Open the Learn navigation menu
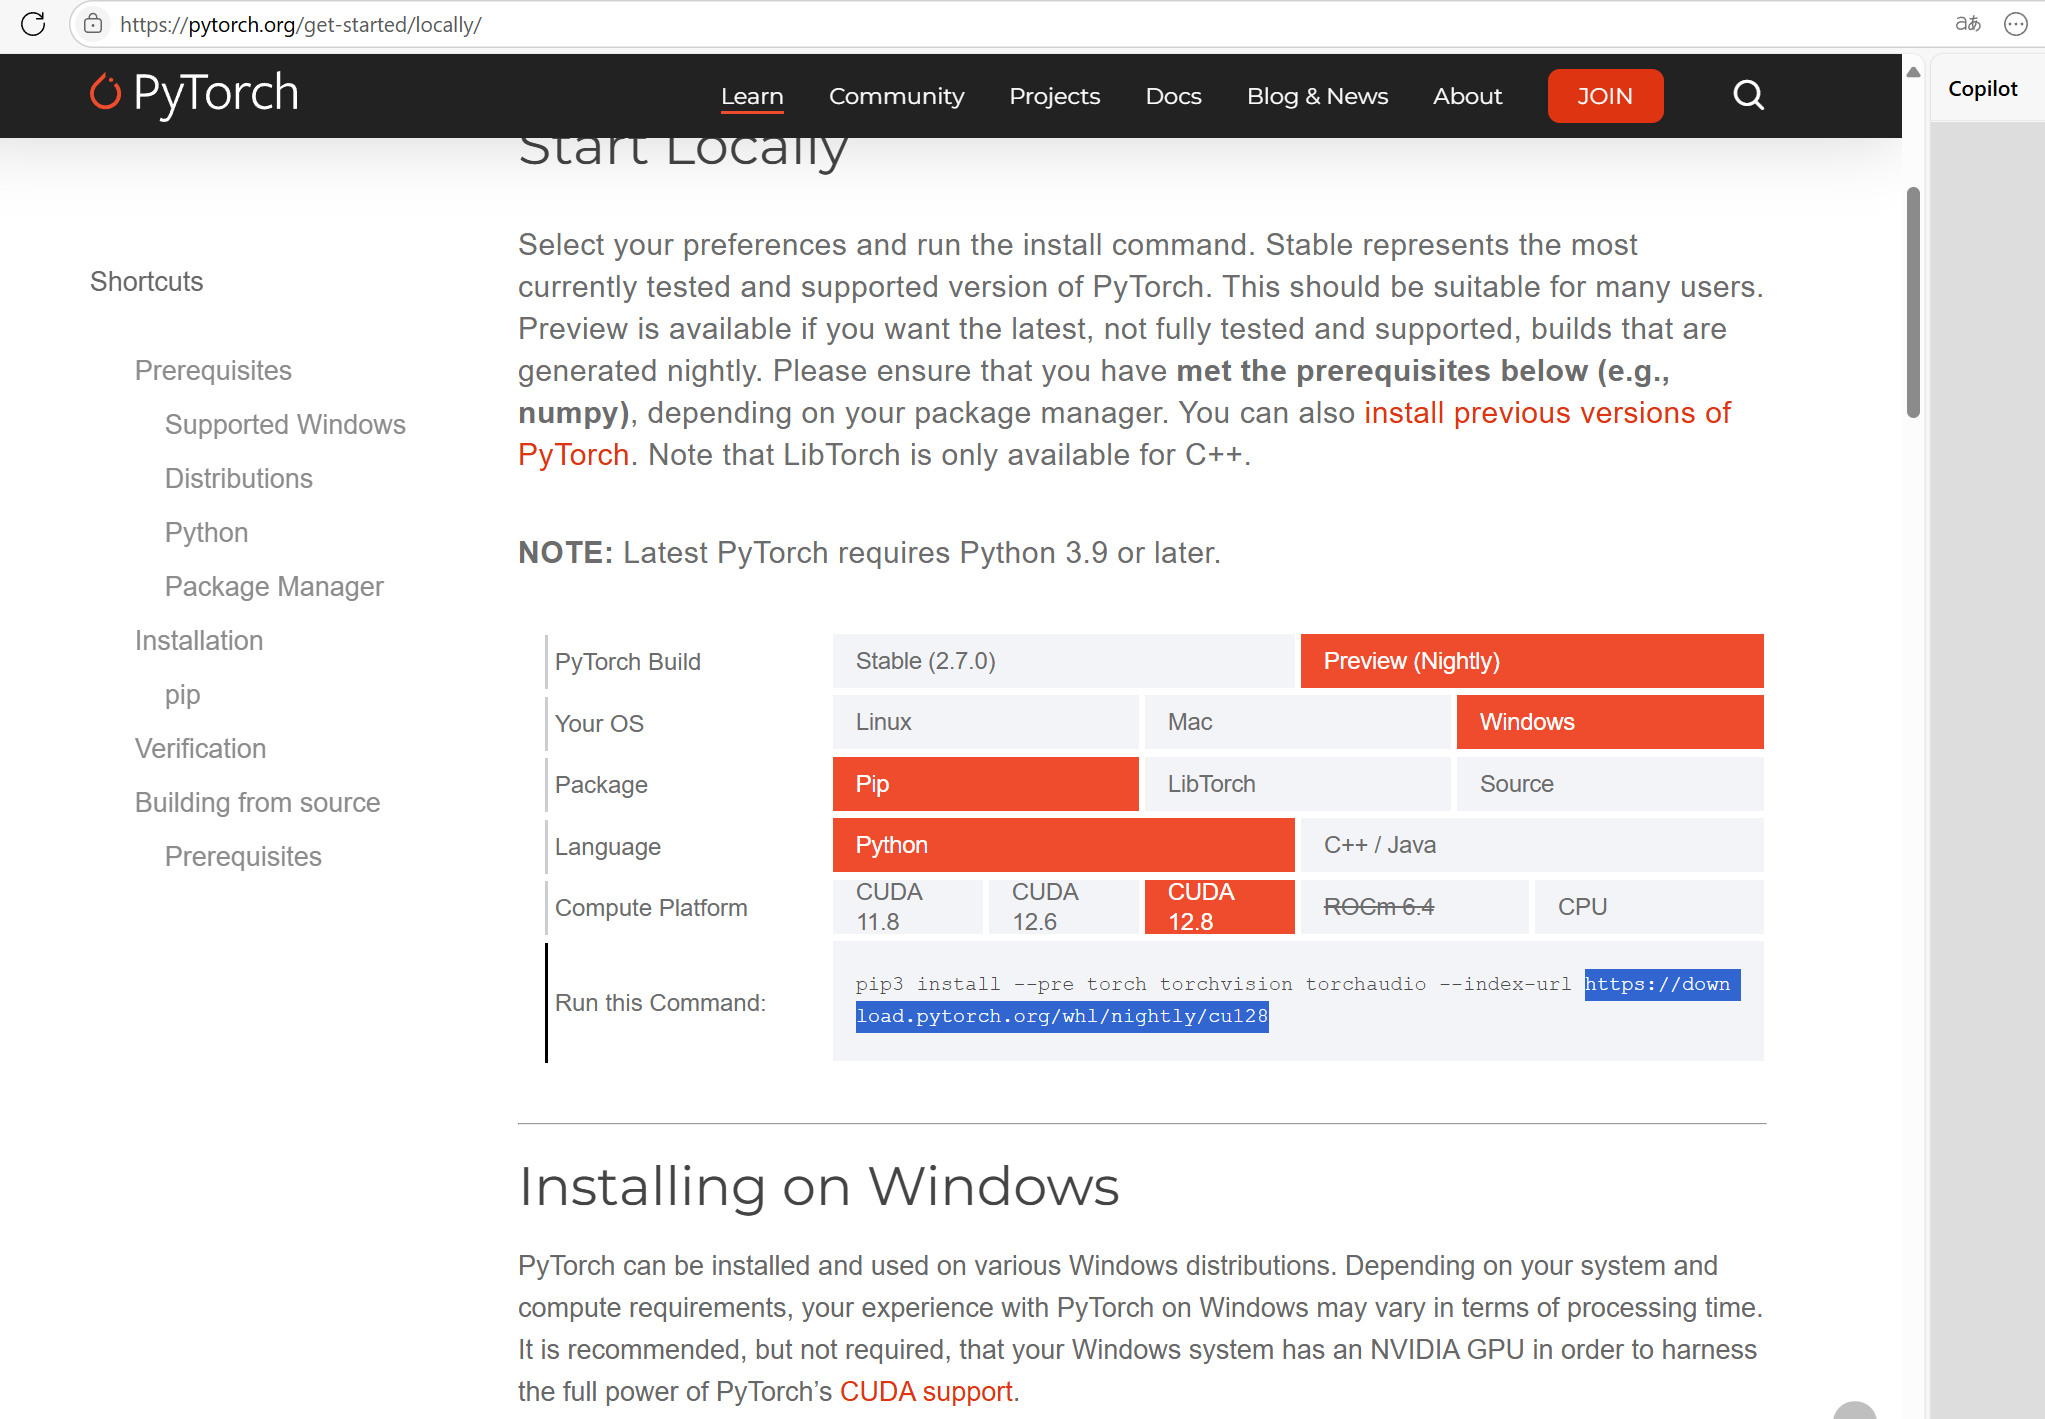The width and height of the screenshot is (2045, 1419). coord(752,96)
